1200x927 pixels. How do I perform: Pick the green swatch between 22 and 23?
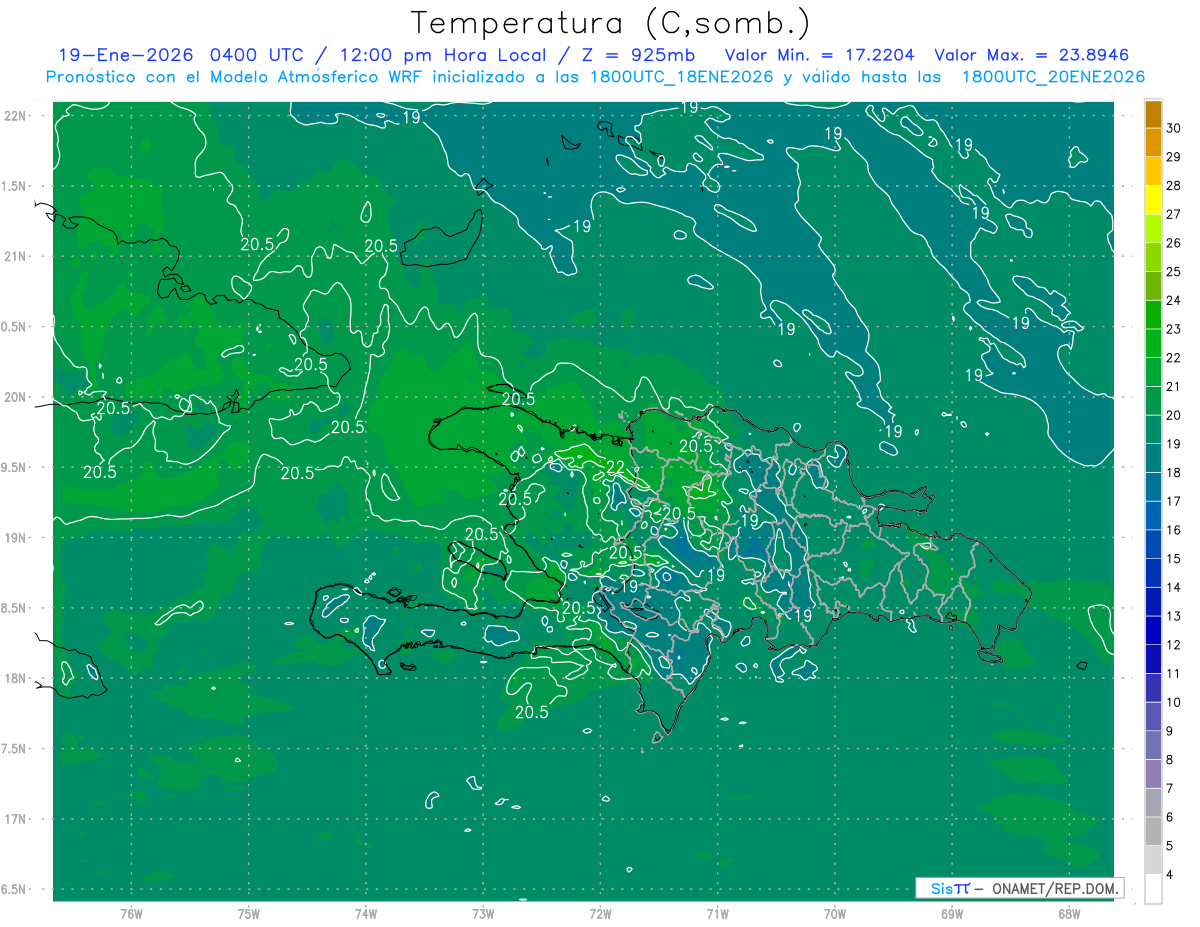[x=1153, y=344]
